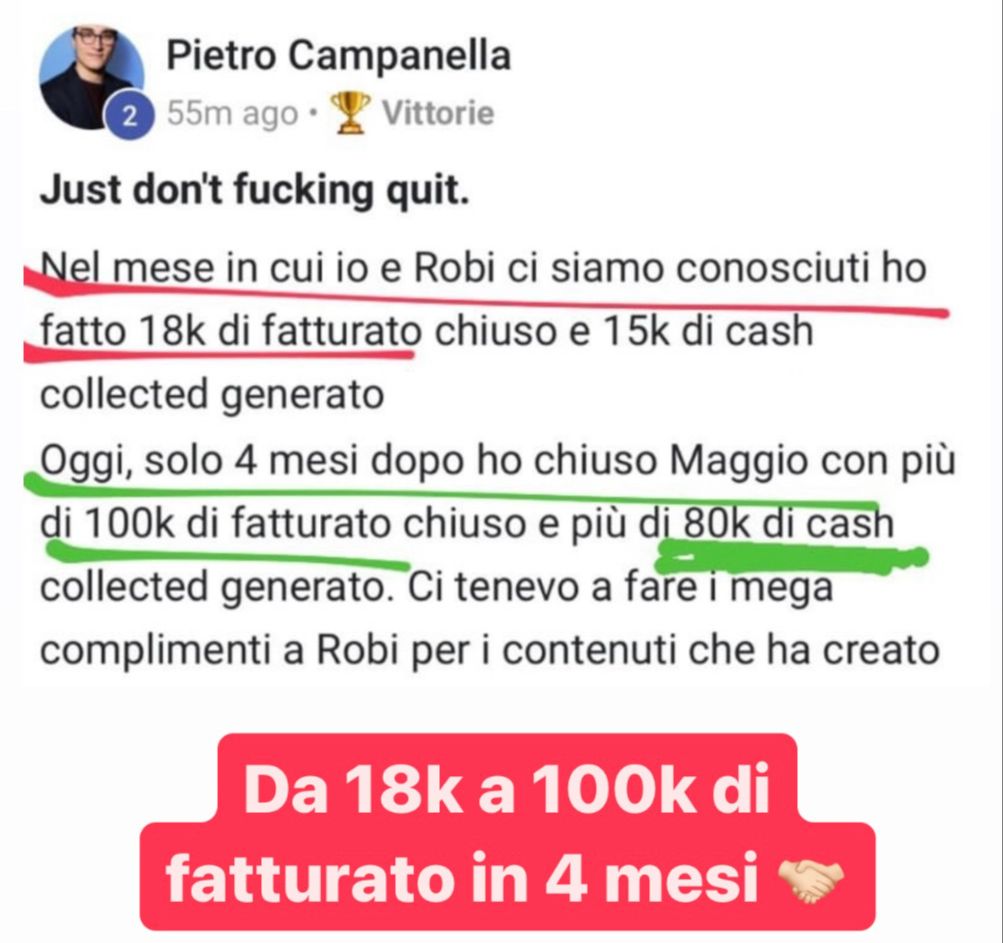The height and width of the screenshot is (943, 1003).
Task: Open the Vittorie category label
Action: tap(438, 114)
